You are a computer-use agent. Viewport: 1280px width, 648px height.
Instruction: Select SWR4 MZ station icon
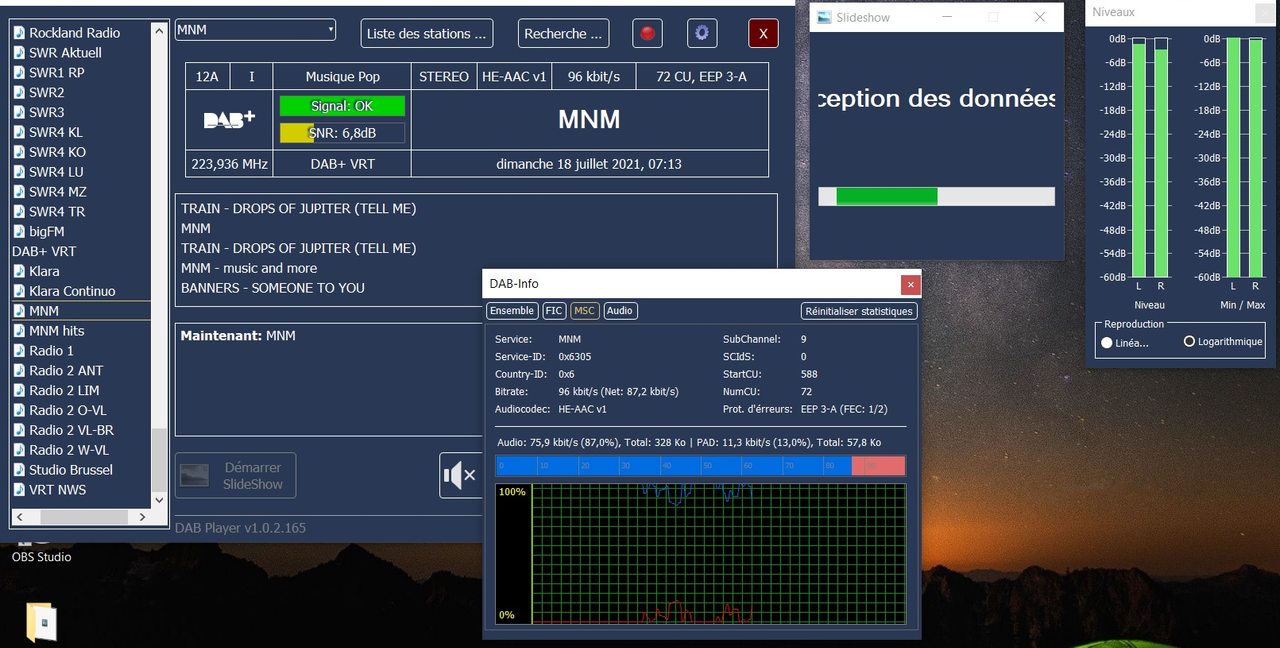pyautogui.click(x=19, y=192)
